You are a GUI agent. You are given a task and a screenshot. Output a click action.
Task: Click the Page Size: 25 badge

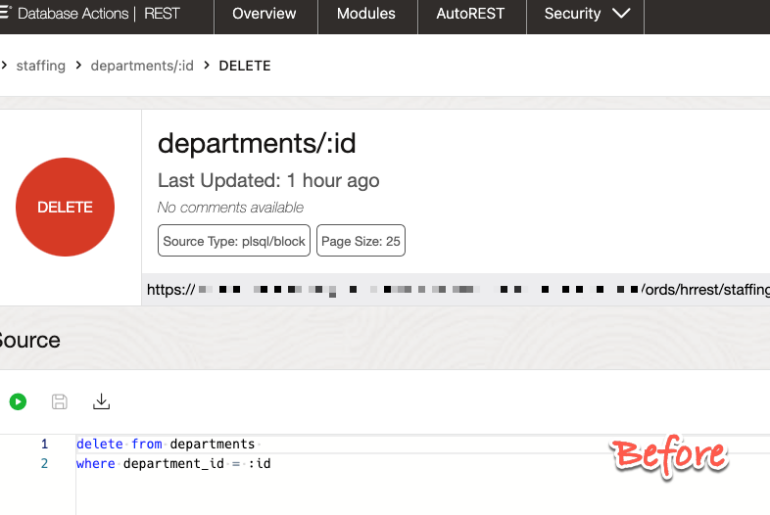(x=361, y=241)
